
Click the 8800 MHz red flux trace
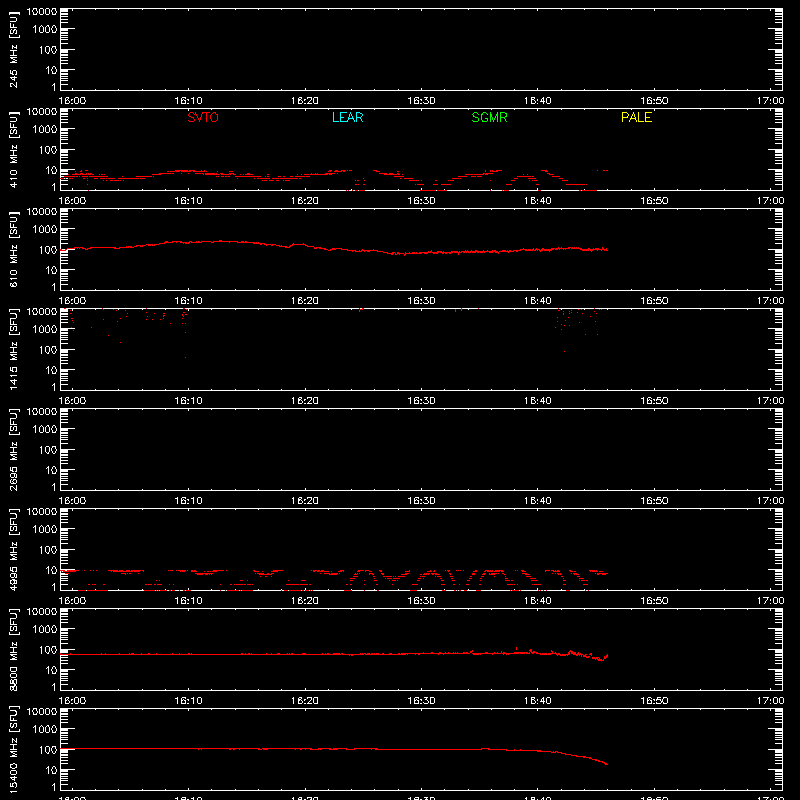(334, 654)
